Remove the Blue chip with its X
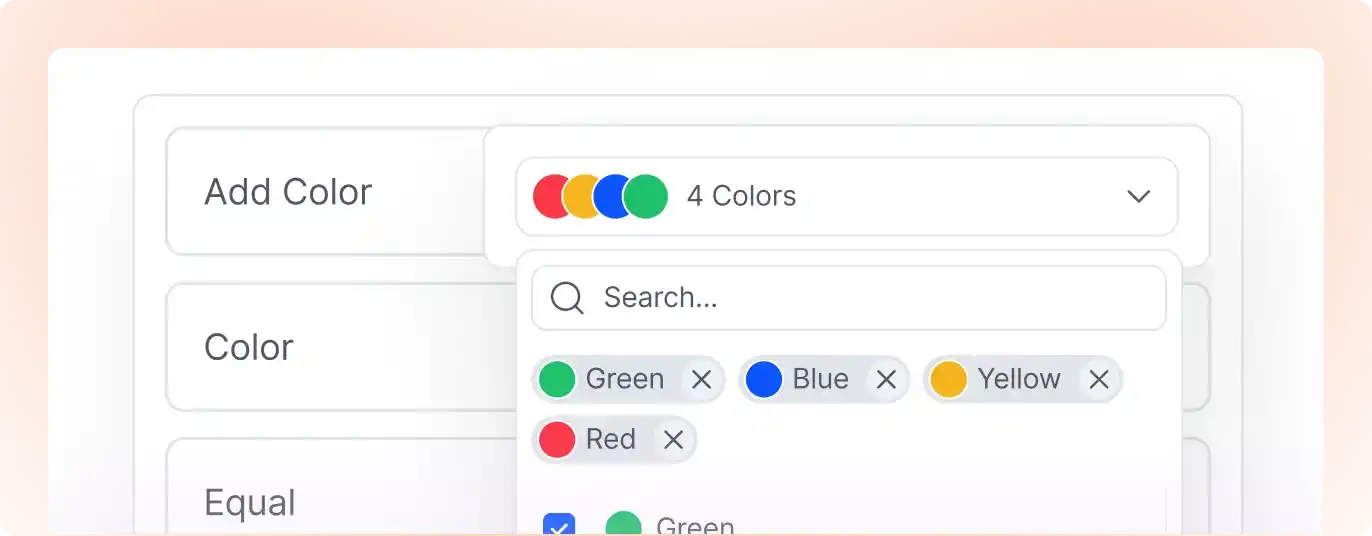 pyautogui.click(x=885, y=380)
